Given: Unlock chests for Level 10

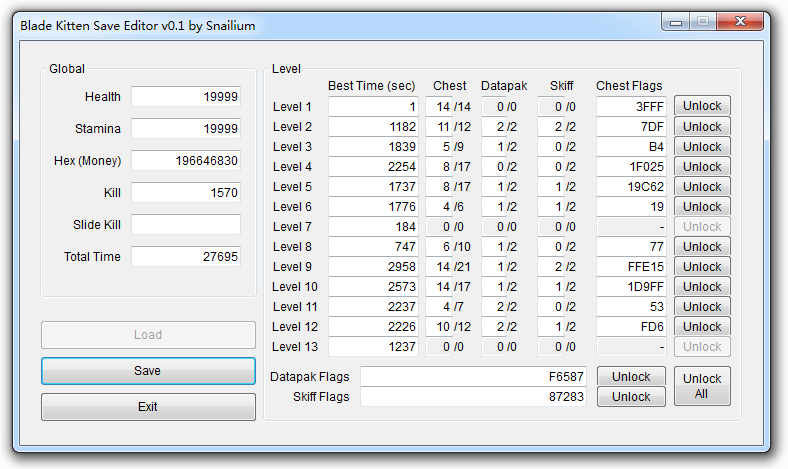Looking at the screenshot, I should [x=702, y=287].
